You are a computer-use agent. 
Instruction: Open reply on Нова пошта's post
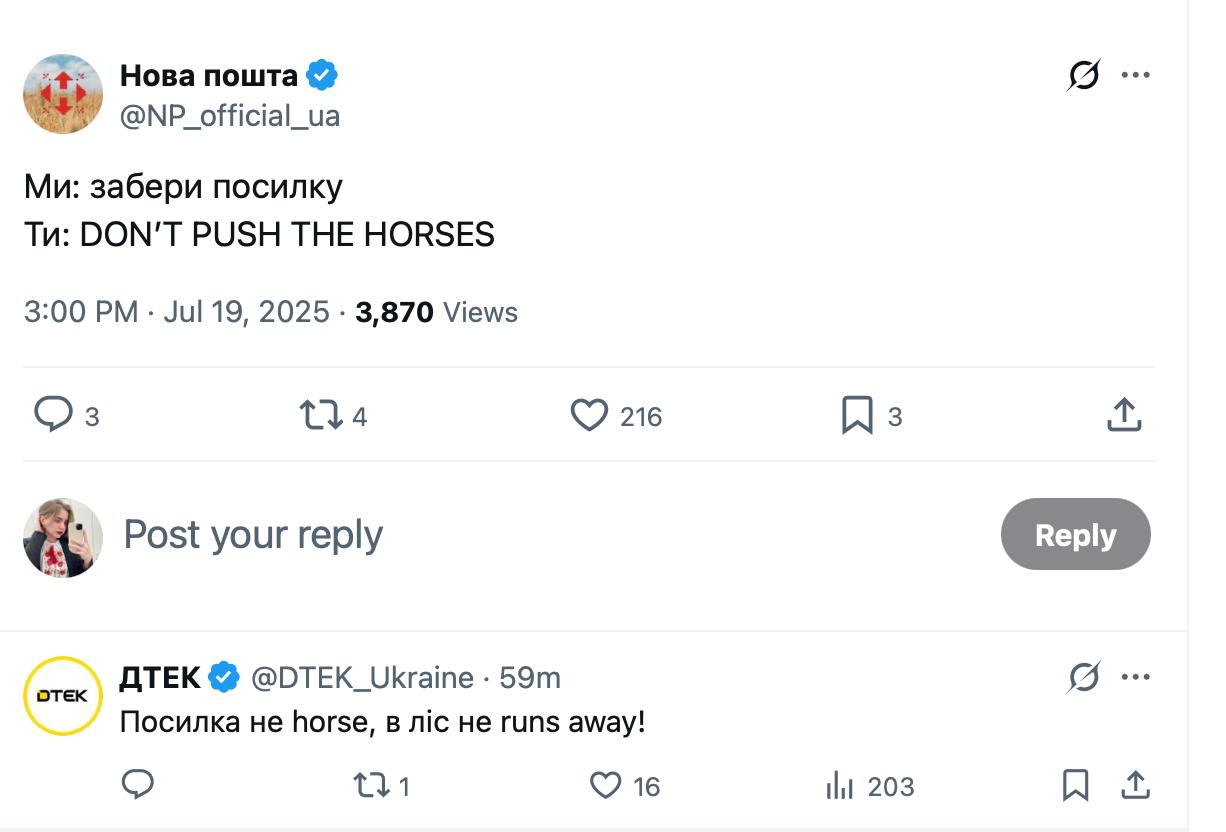point(54,414)
